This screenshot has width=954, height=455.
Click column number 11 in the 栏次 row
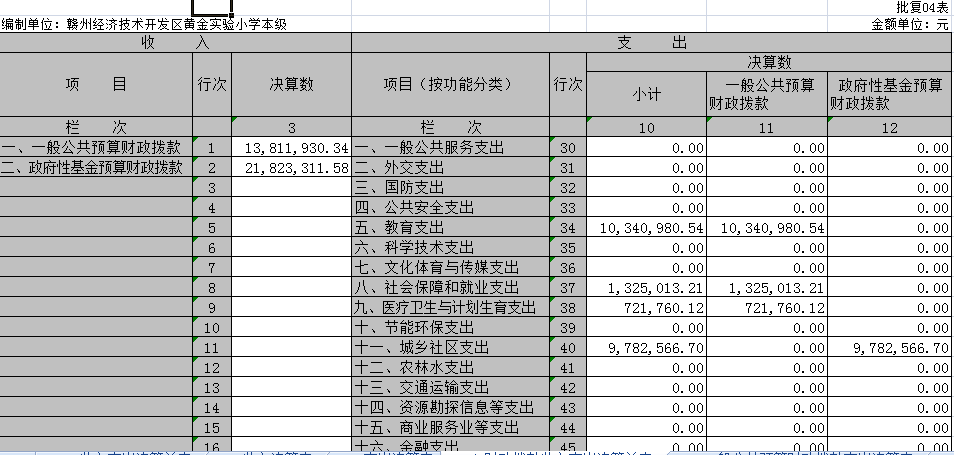coord(767,127)
